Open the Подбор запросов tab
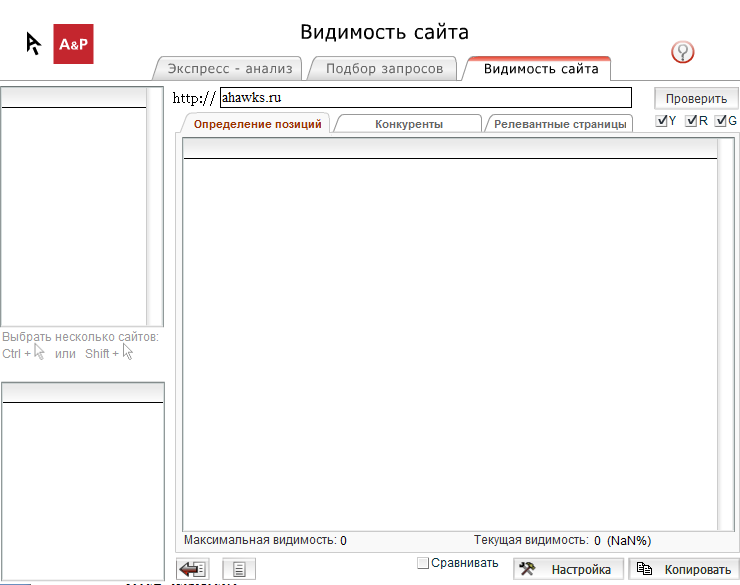The width and height of the screenshot is (740, 585). pos(385,69)
